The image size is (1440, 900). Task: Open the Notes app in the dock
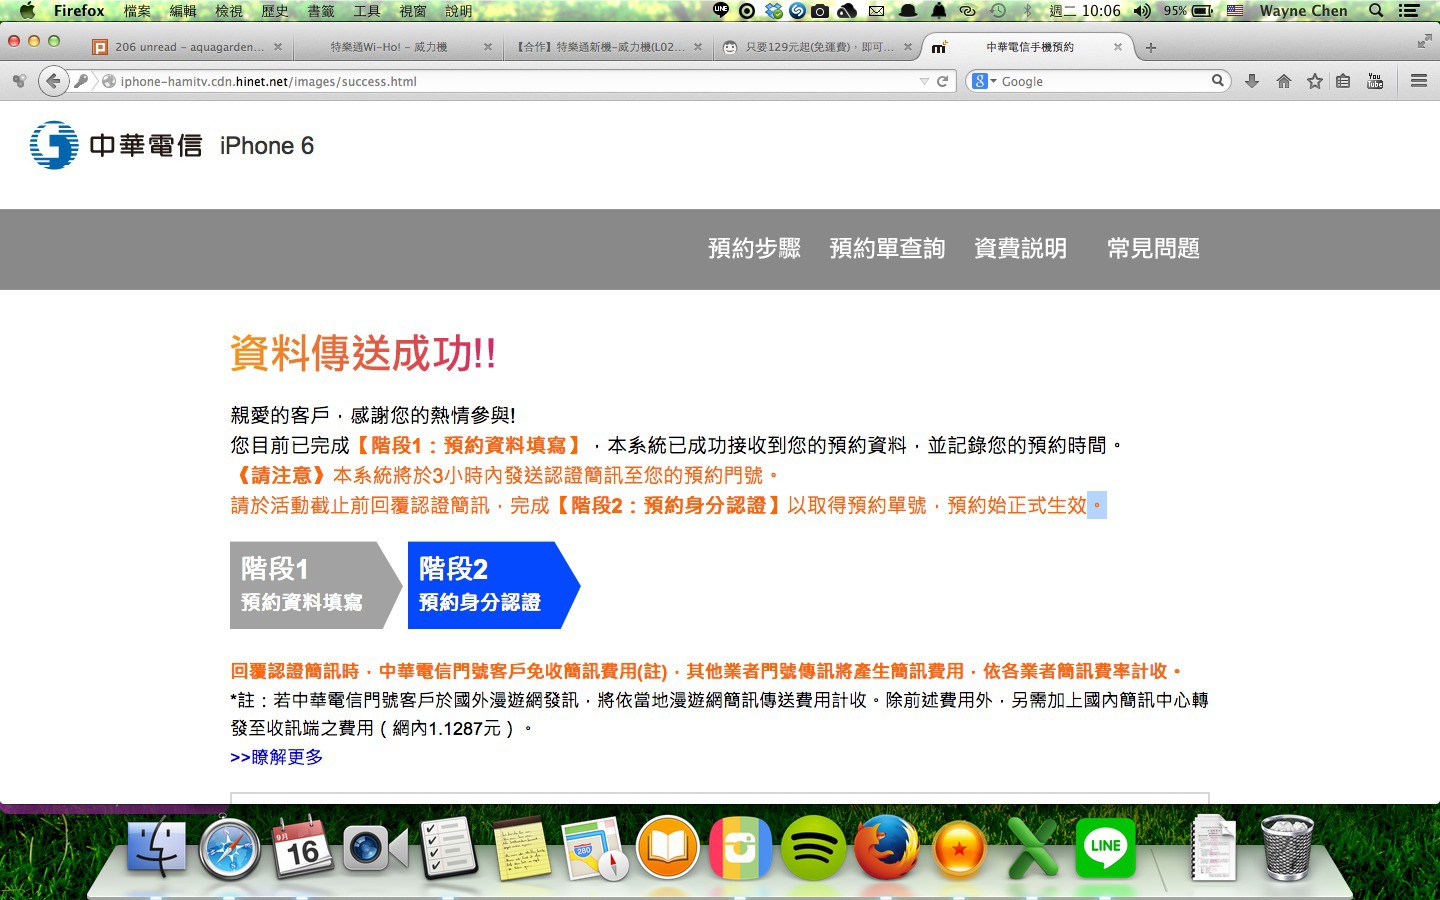click(521, 848)
